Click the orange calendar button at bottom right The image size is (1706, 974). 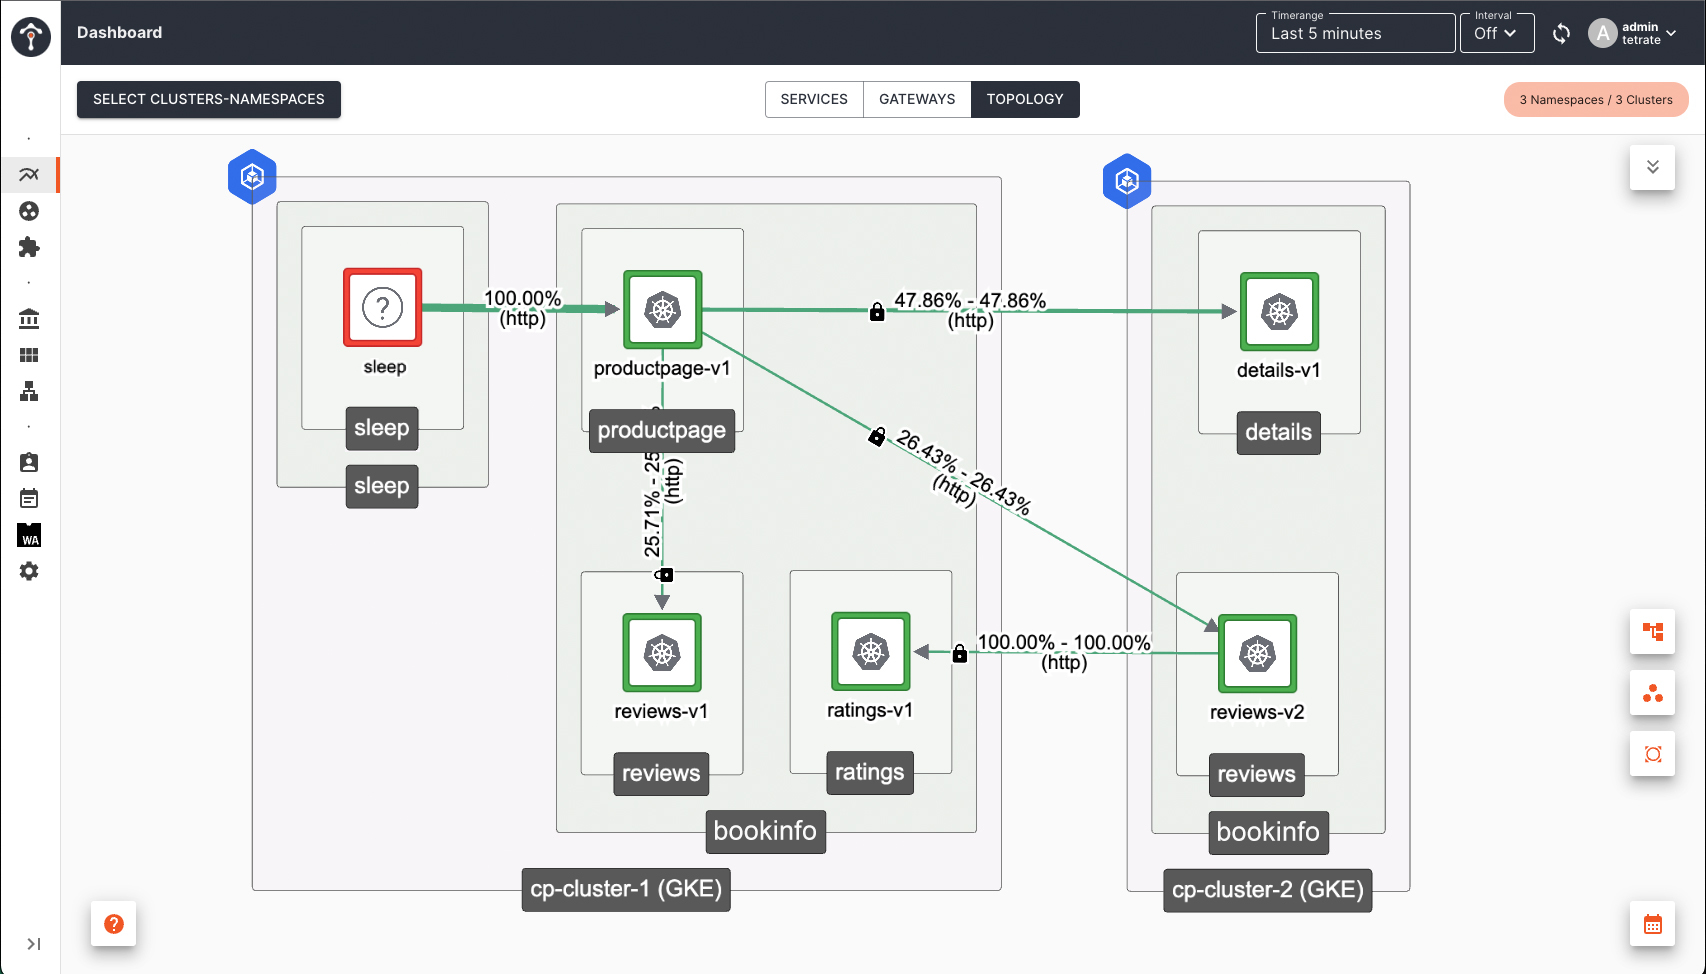pos(1653,924)
